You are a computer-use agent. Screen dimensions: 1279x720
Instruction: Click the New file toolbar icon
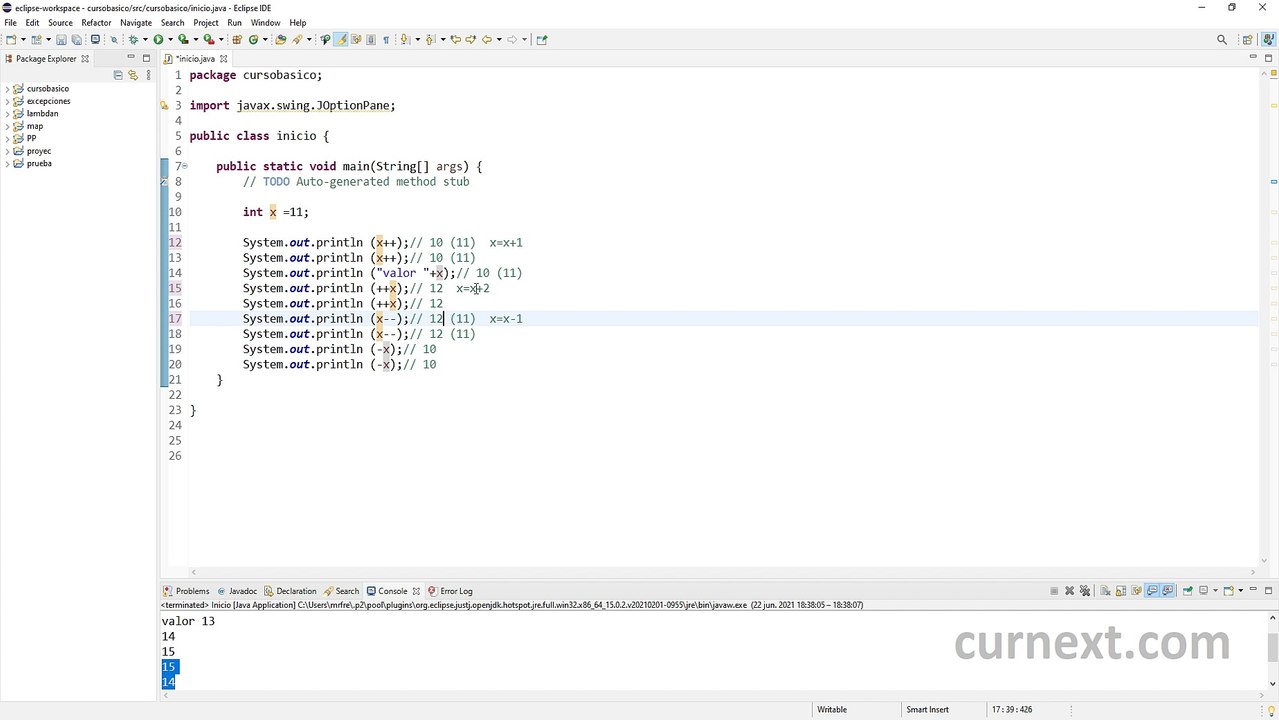pyautogui.click(x=10, y=40)
